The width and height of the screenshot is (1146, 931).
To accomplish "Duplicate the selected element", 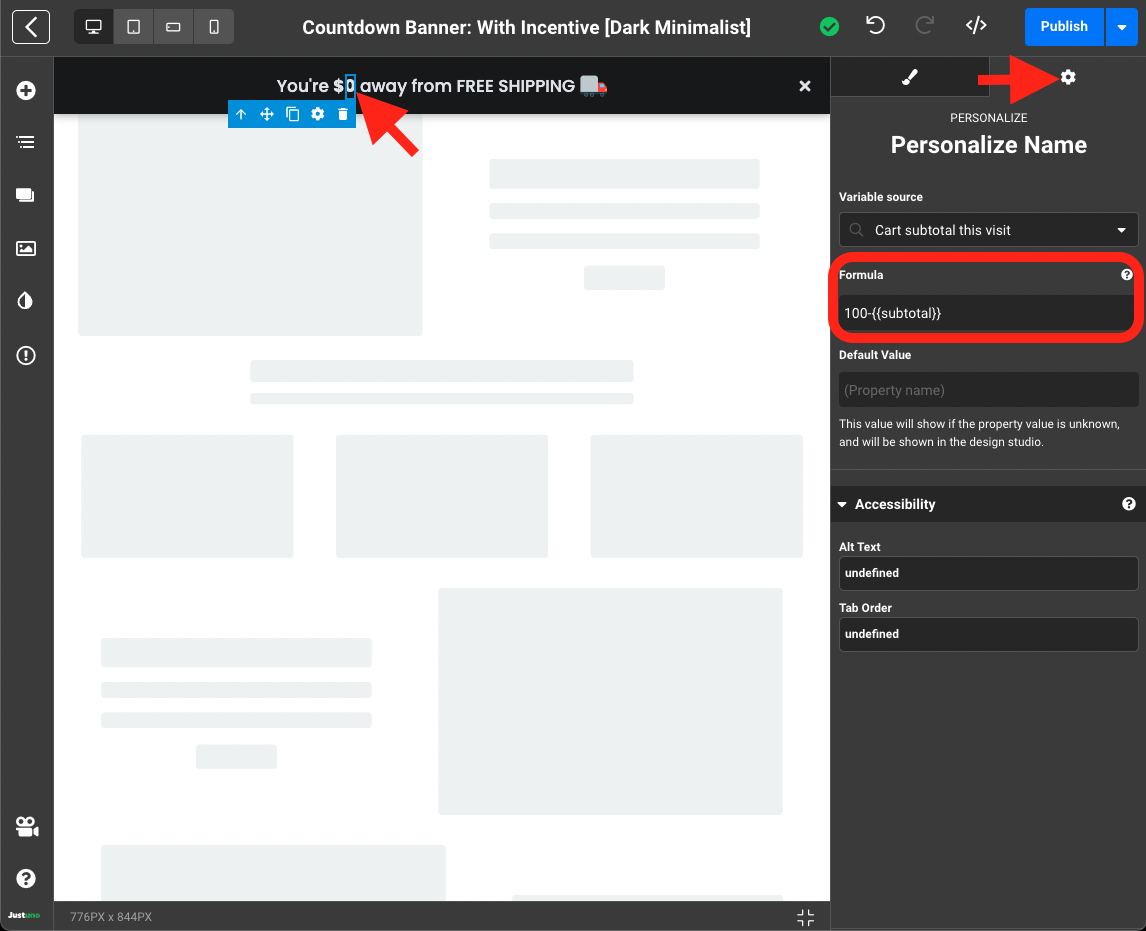I will (293, 114).
